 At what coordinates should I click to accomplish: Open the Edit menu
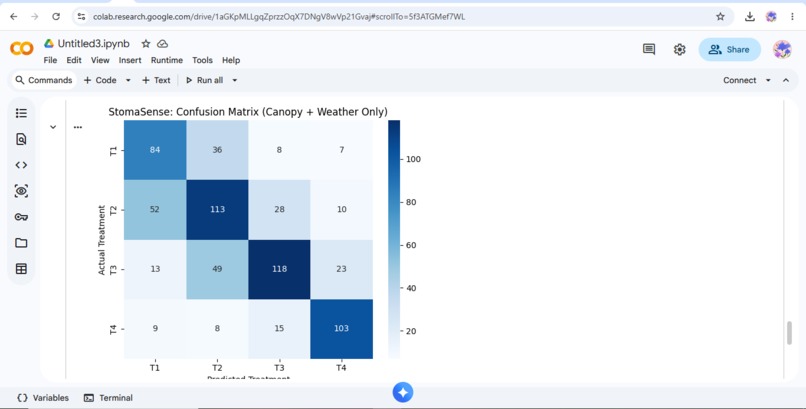[x=74, y=60]
